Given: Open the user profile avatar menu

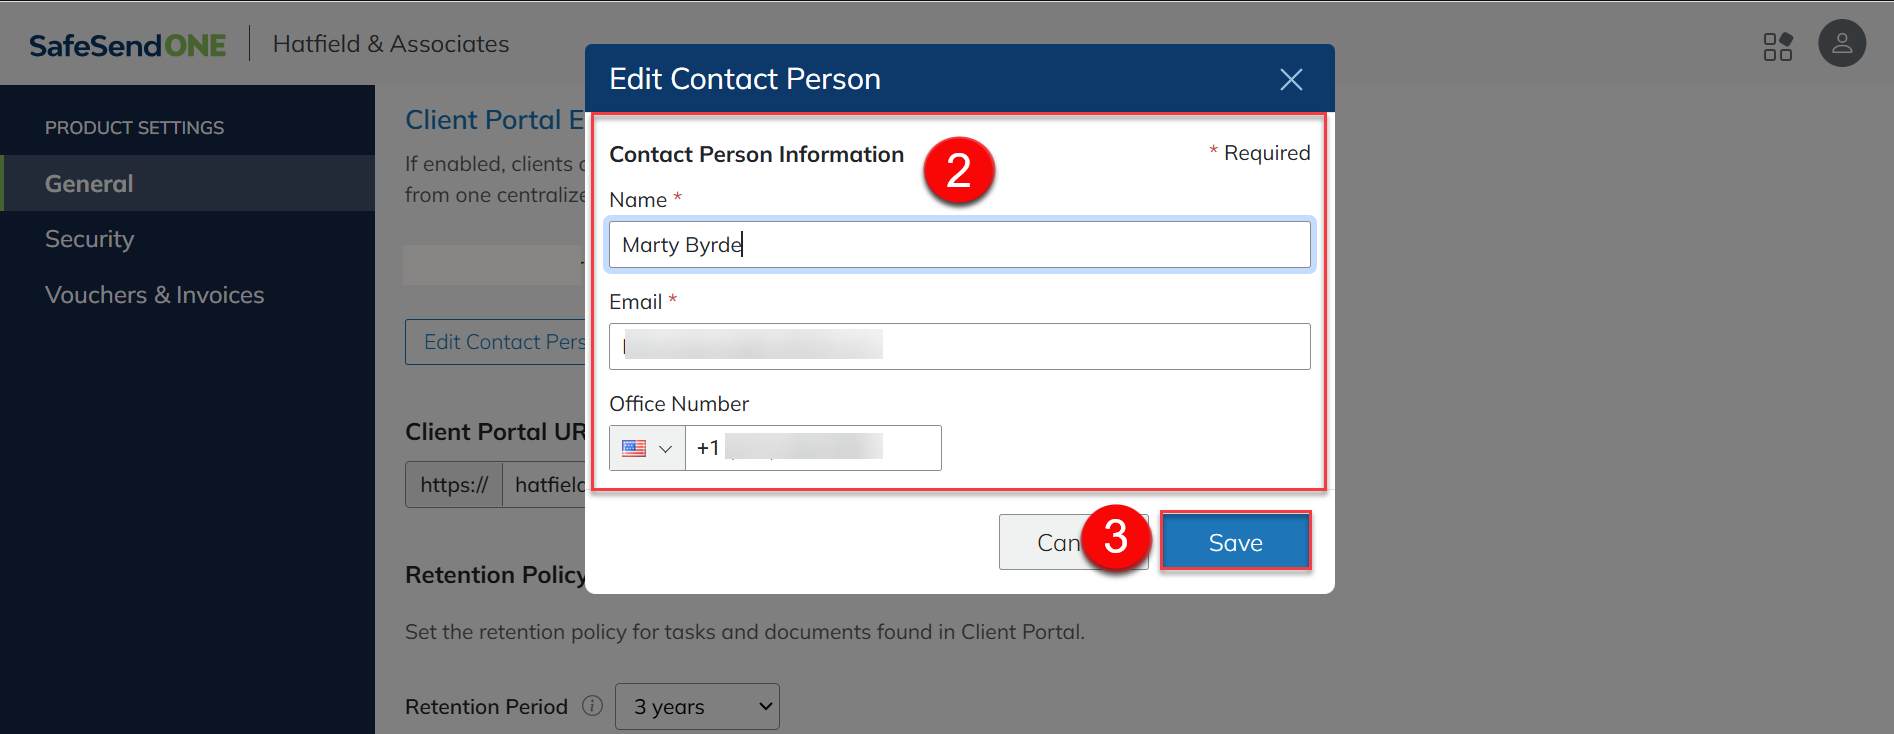Looking at the screenshot, I should 1841,44.
